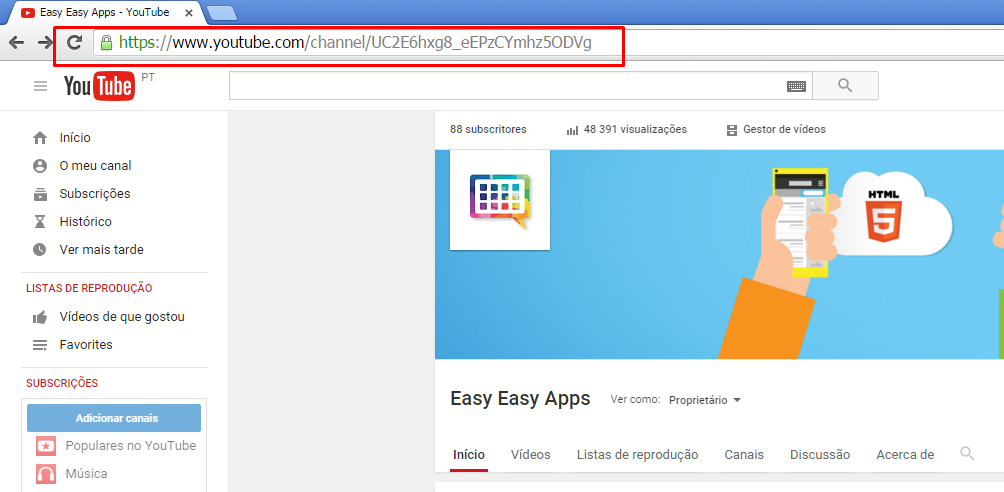Click the Easy Easy Apps channel title

(x=520, y=398)
